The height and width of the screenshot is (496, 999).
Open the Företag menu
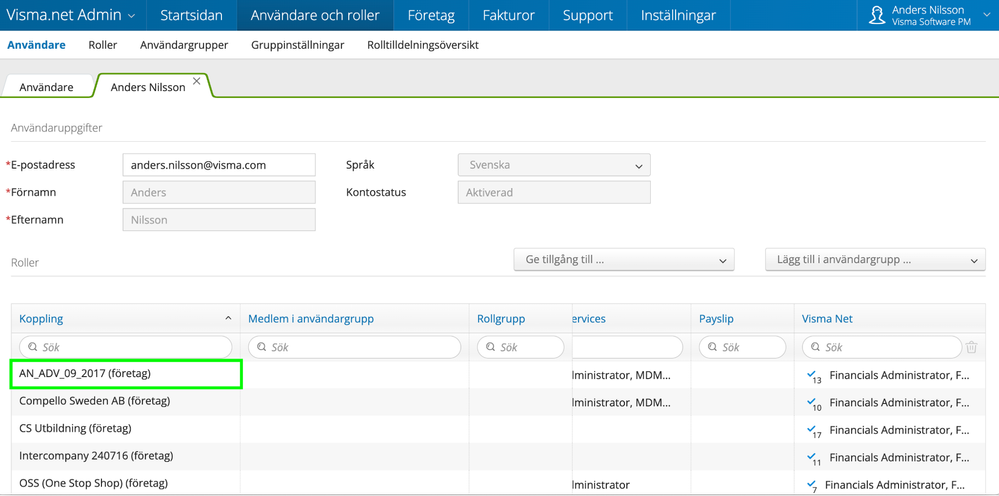431,15
